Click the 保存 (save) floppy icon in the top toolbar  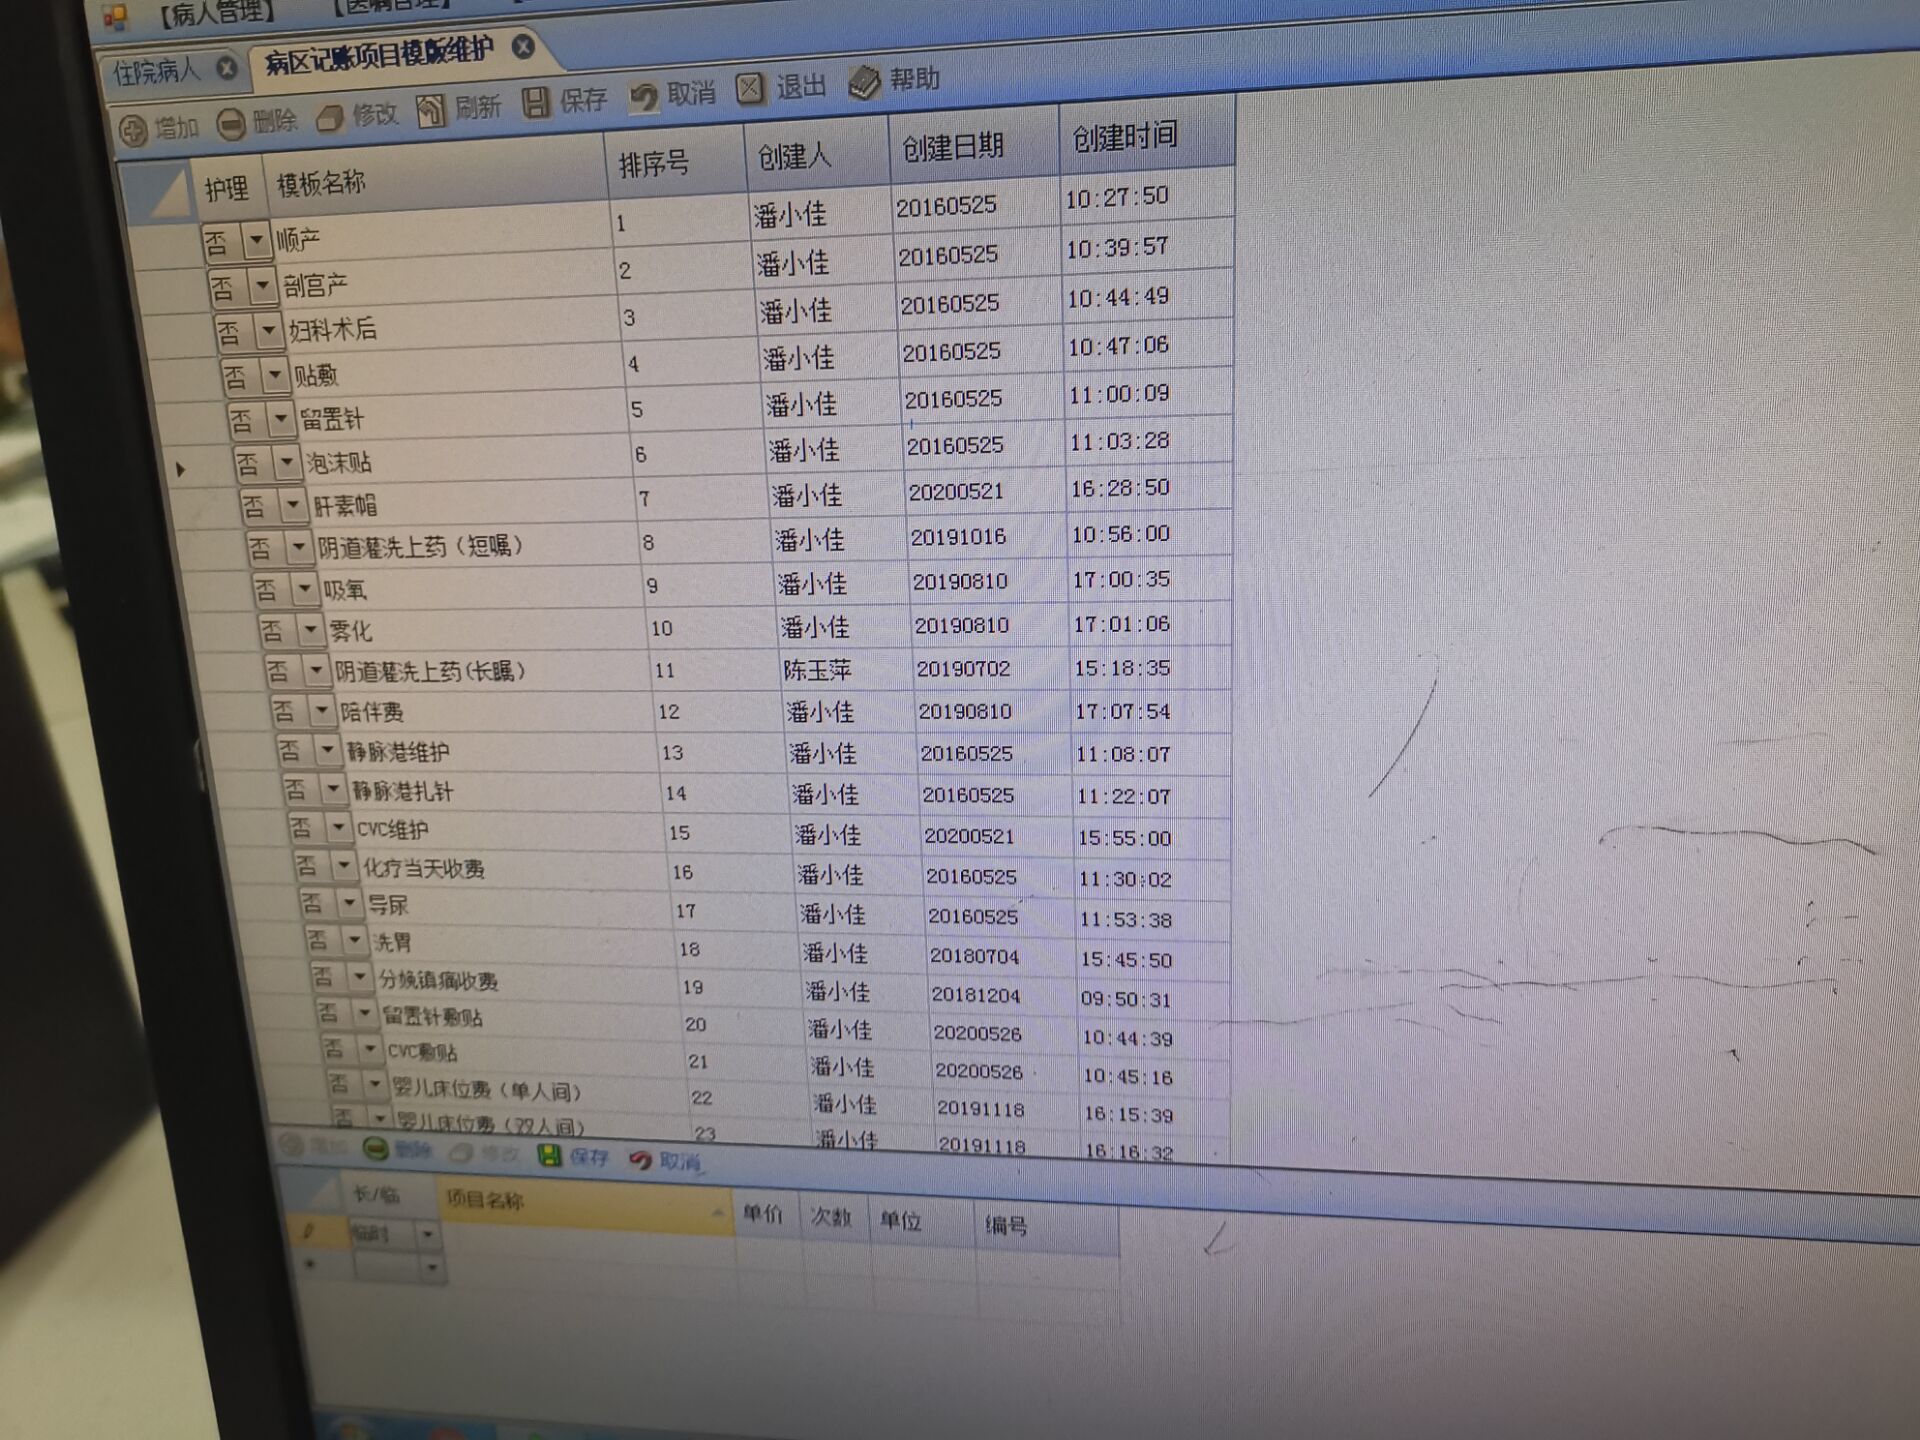tap(536, 102)
